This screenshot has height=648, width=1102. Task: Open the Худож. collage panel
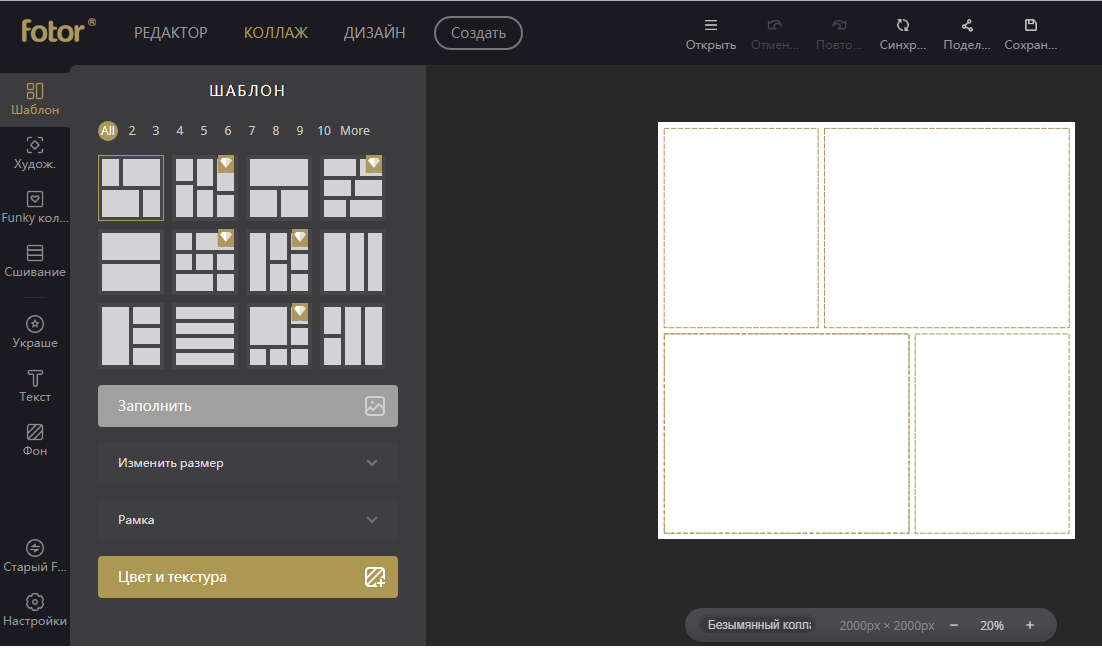34,153
